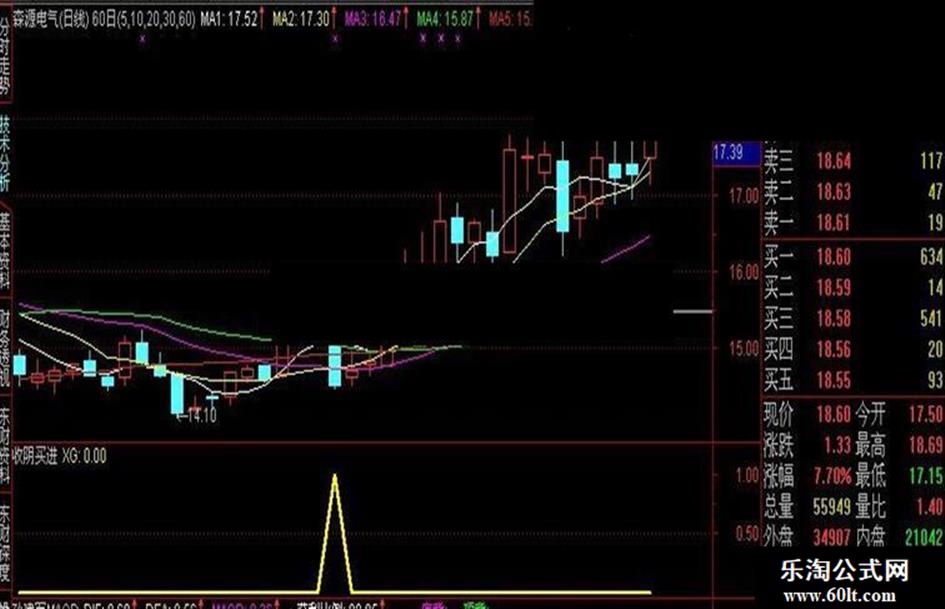Click the 外盘 value 34907
Screen dimensions: 945x609
point(832,537)
